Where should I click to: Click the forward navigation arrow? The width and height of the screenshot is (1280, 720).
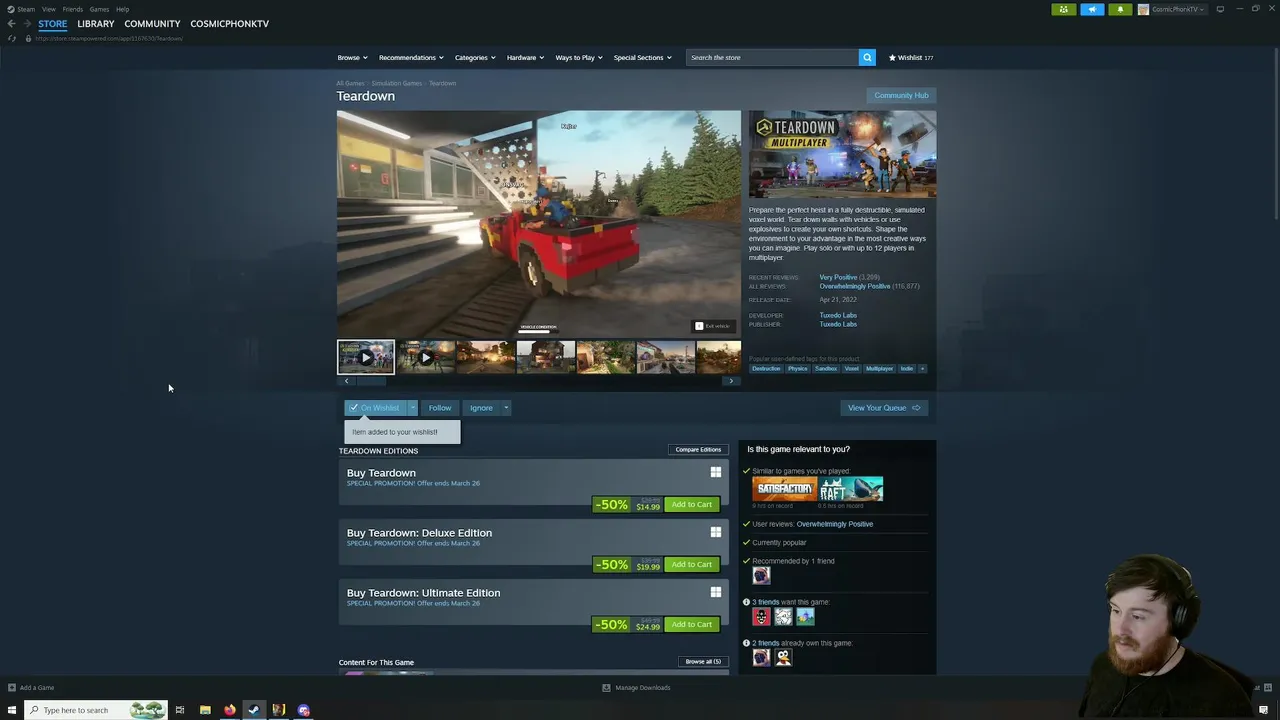coord(27,24)
